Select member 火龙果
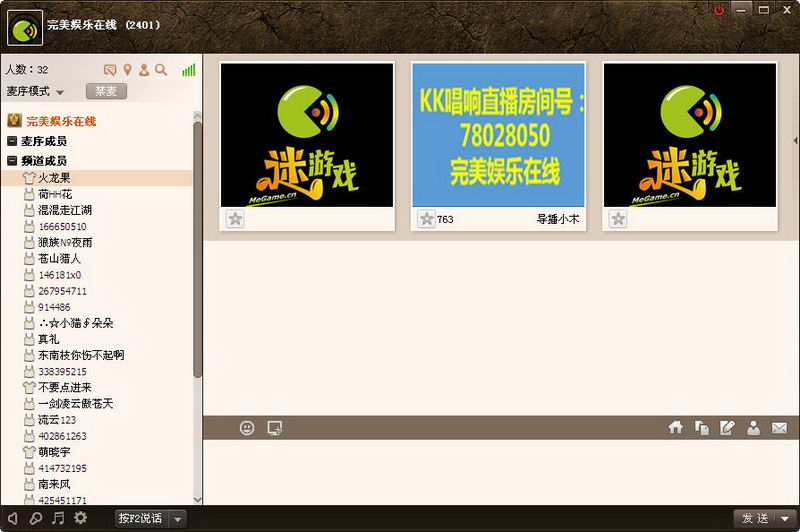 click(97, 178)
